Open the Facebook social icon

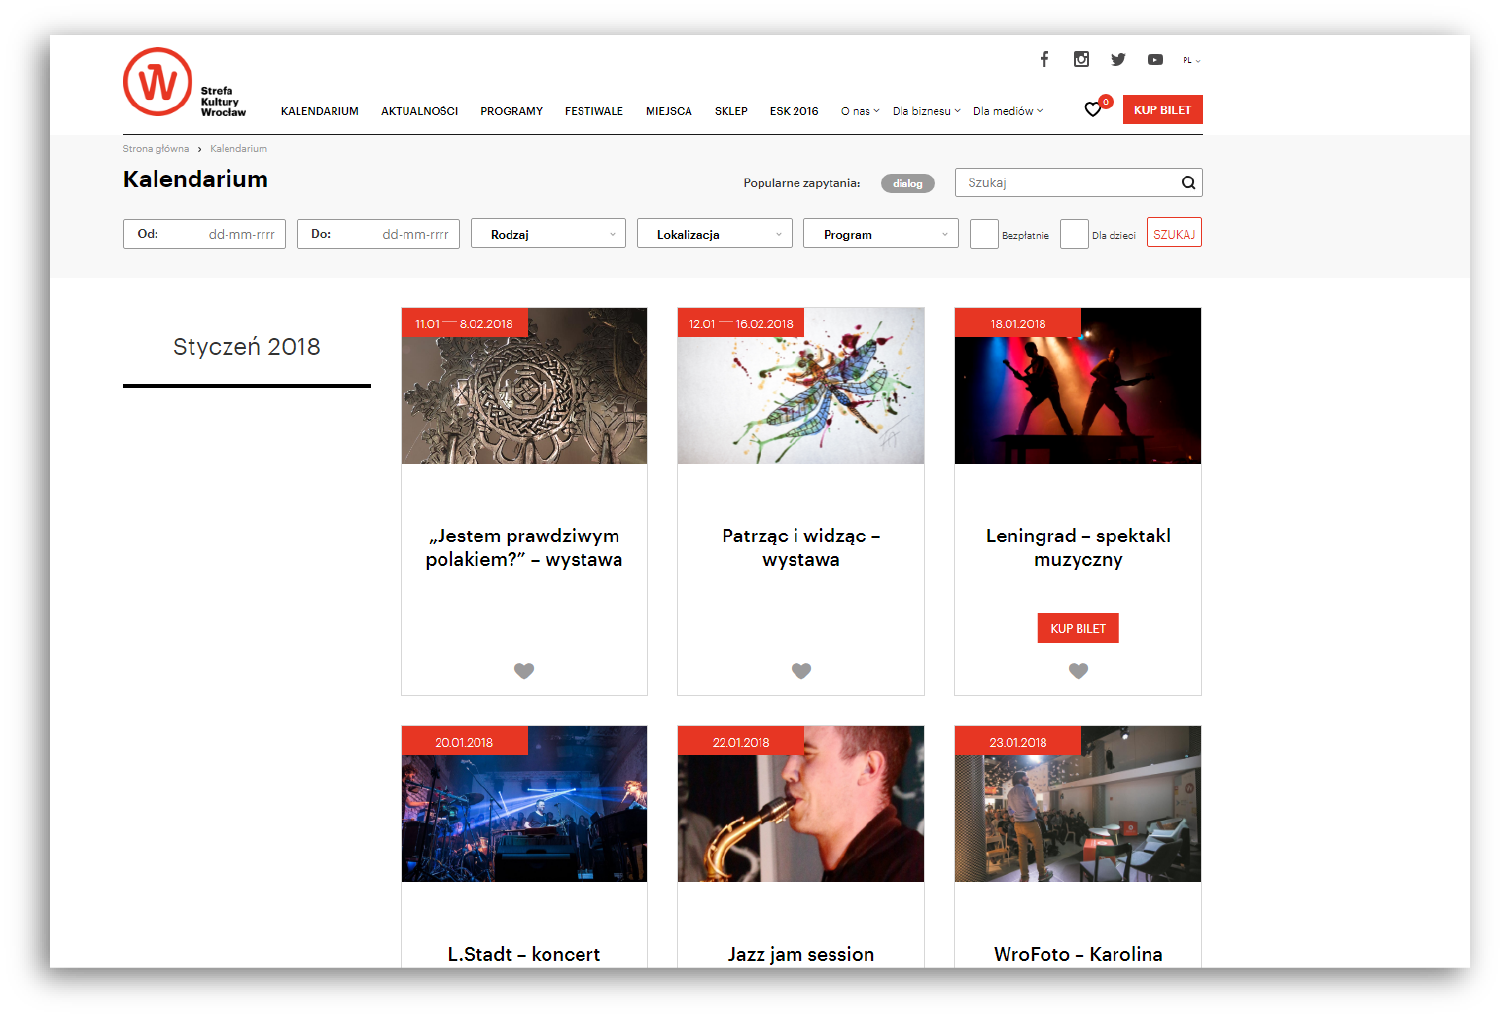click(1044, 59)
